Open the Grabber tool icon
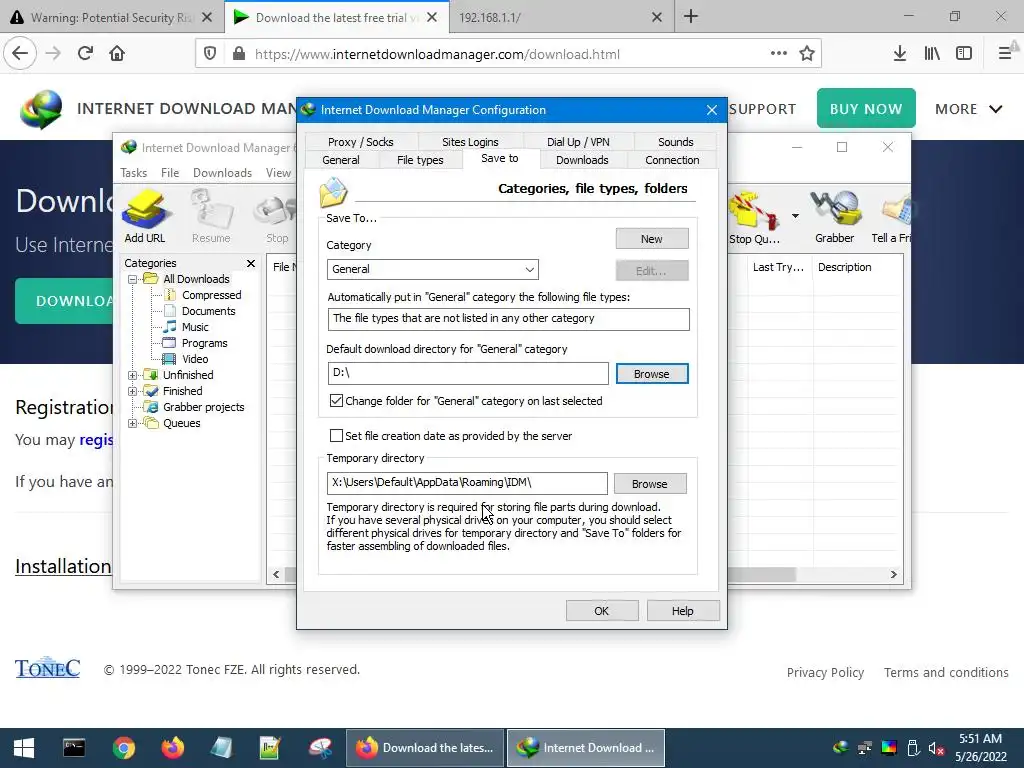This screenshot has width=1024, height=768. coord(834,217)
